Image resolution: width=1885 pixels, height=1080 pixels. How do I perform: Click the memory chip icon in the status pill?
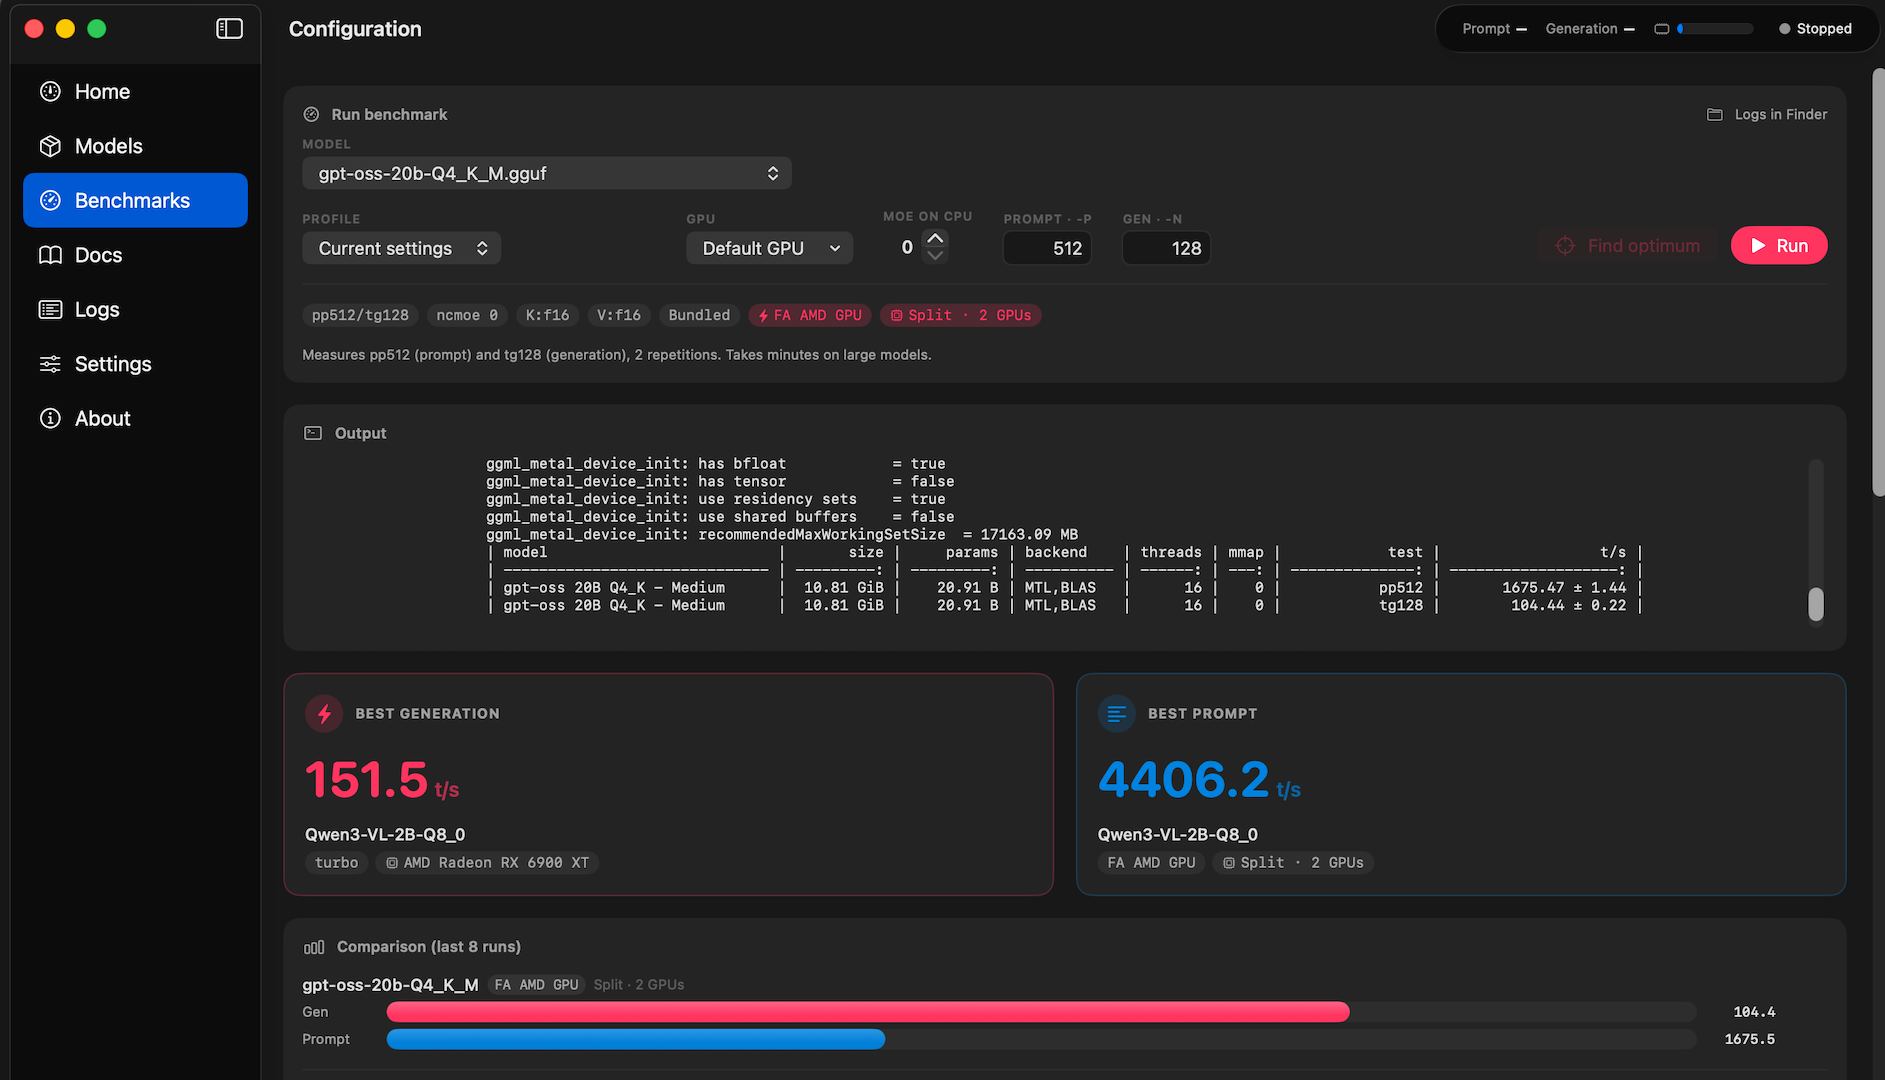pos(1661,29)
